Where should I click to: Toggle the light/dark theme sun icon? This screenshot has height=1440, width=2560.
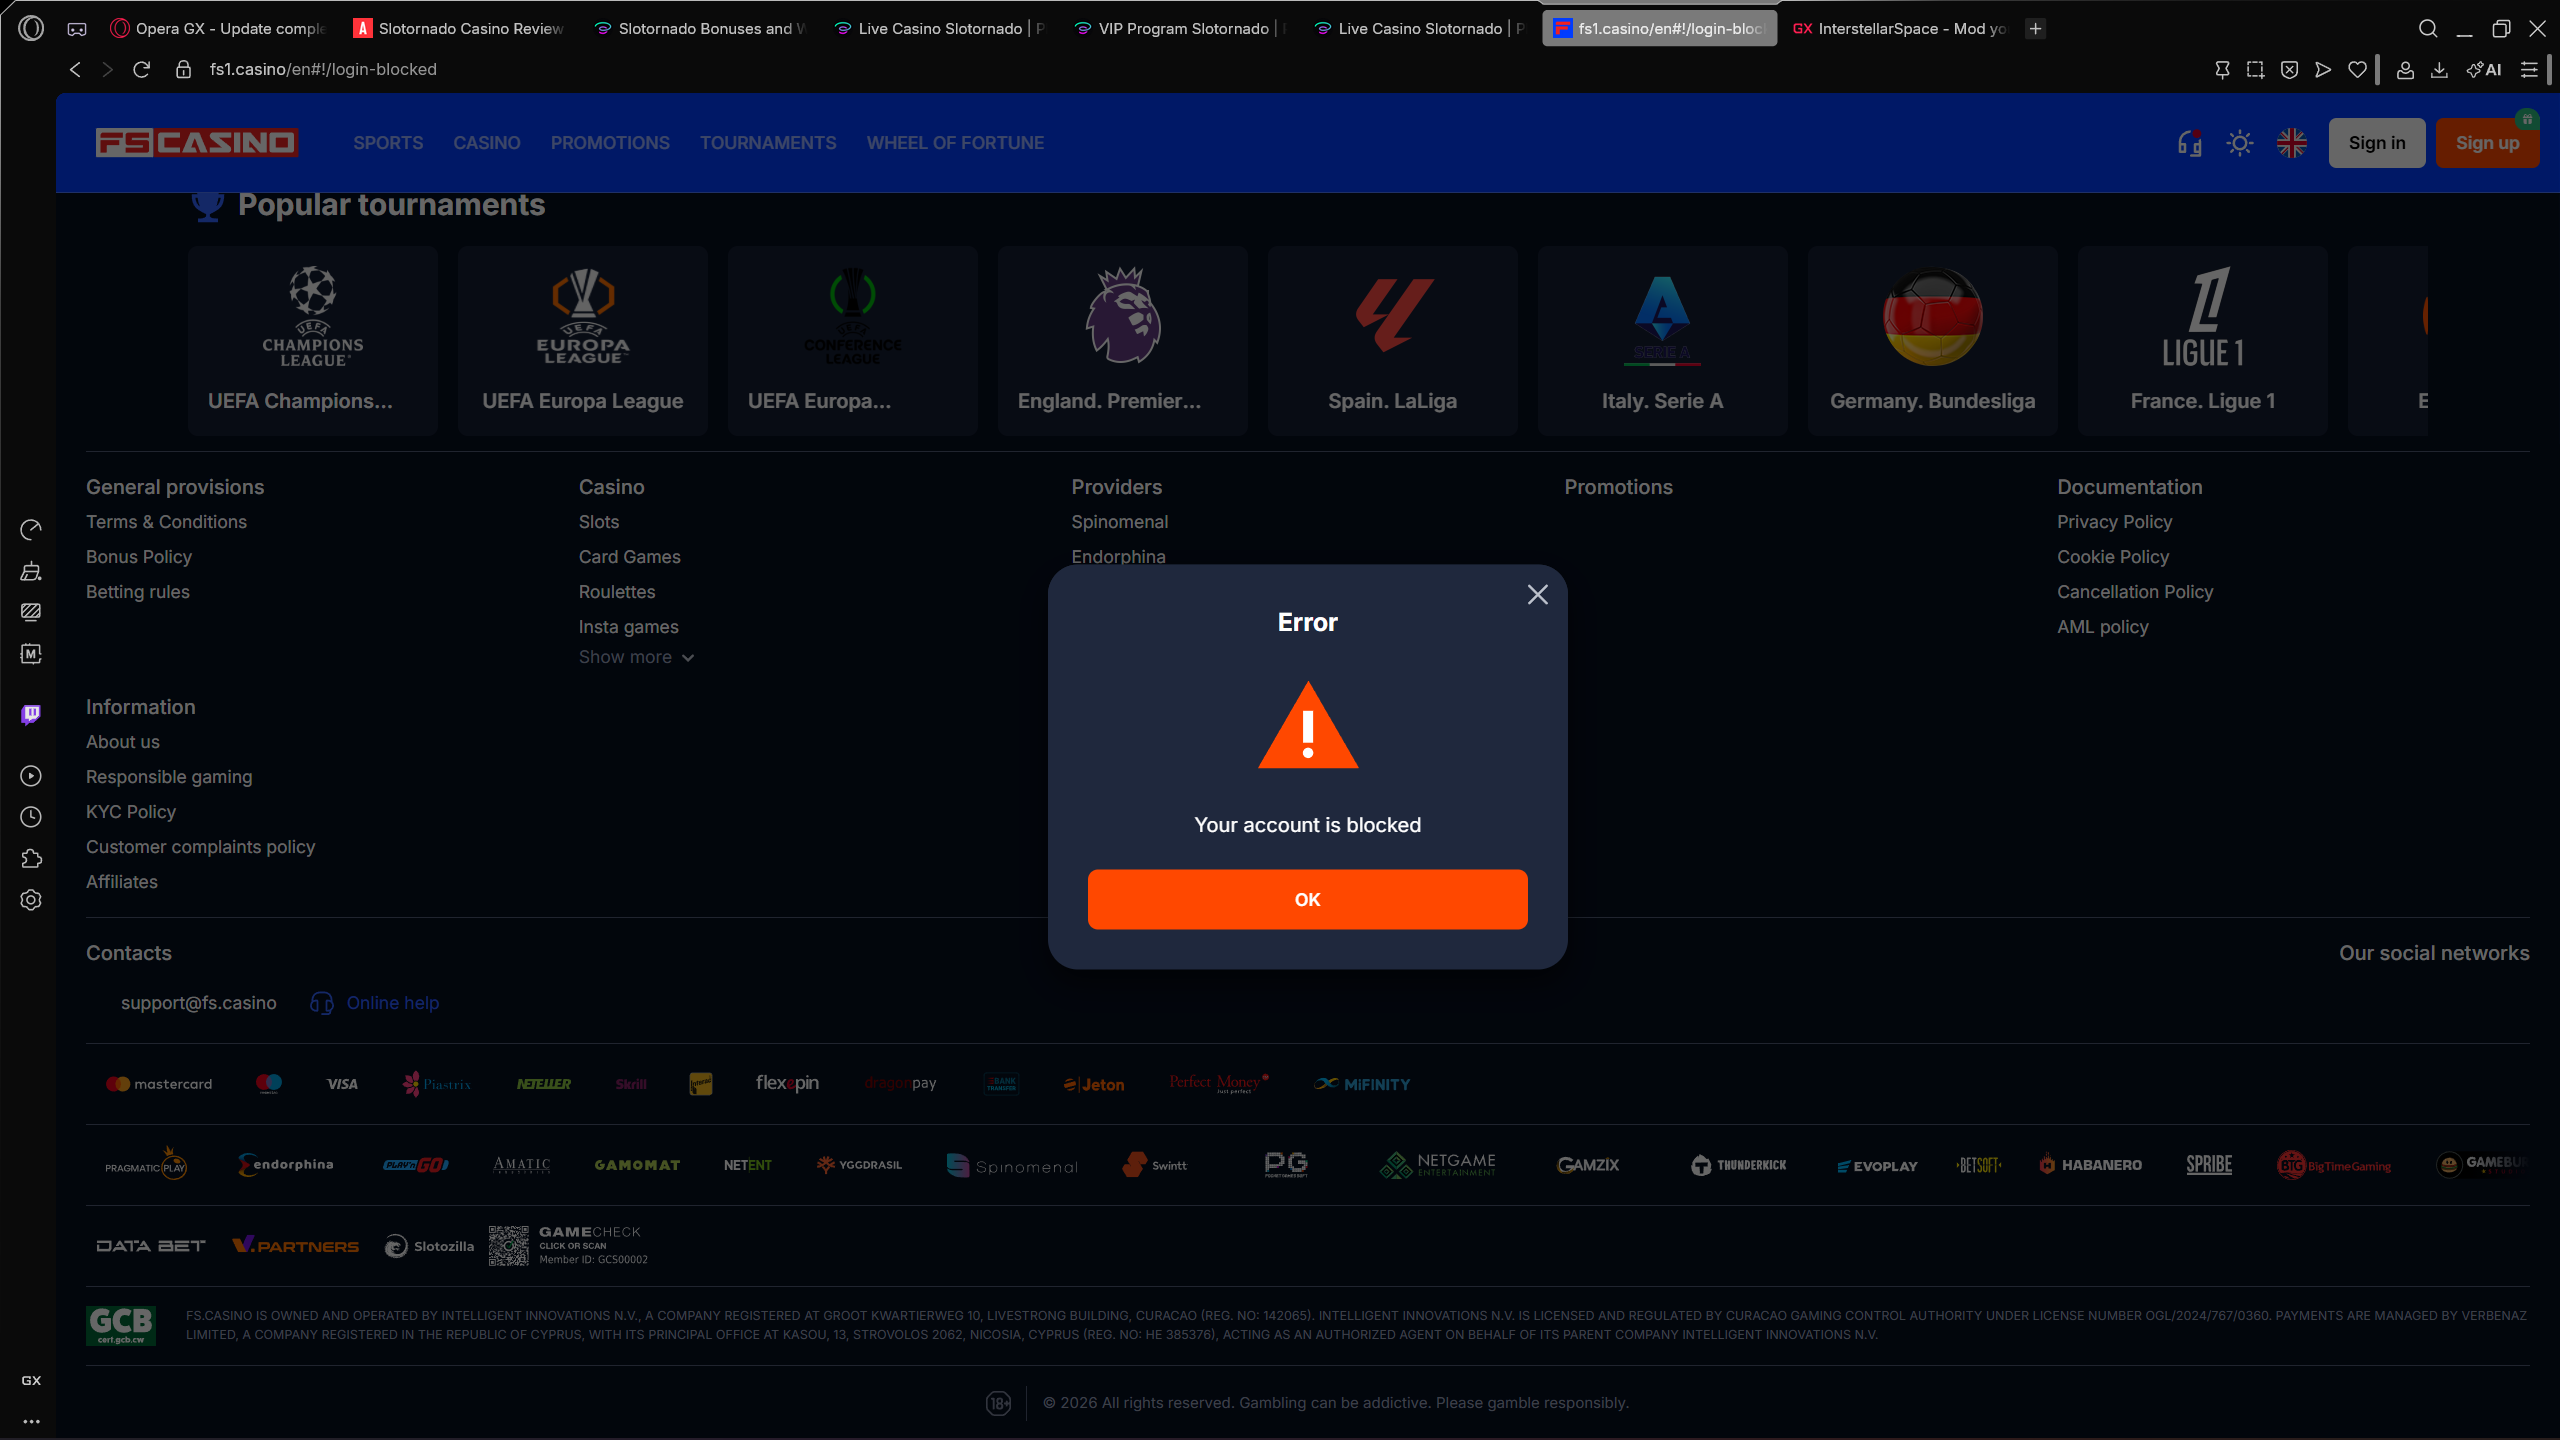(x=2240, y=143)
